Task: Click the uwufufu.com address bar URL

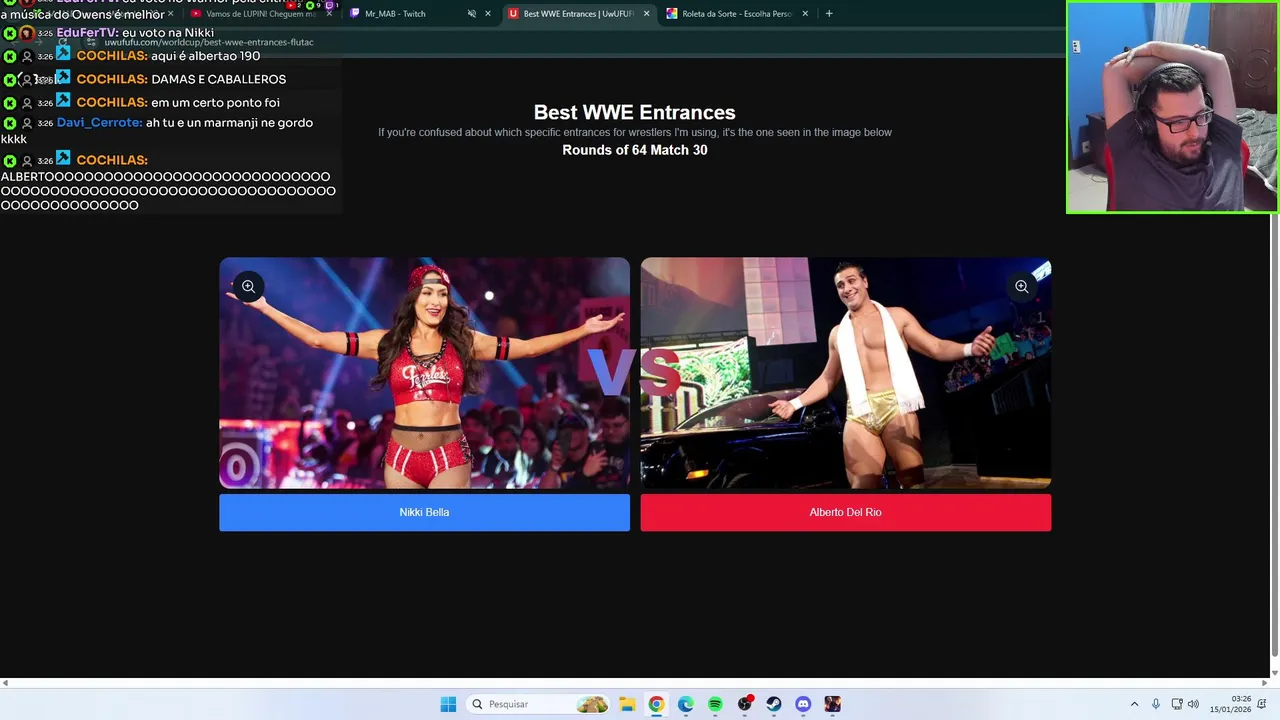Action: click(209, 43)
